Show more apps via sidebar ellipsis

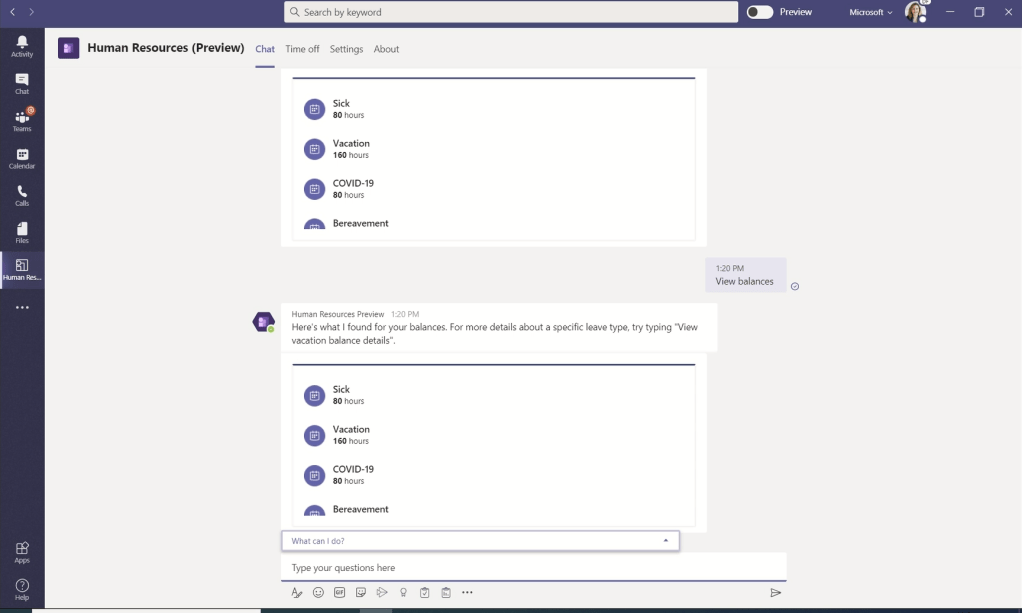[22, 308]
